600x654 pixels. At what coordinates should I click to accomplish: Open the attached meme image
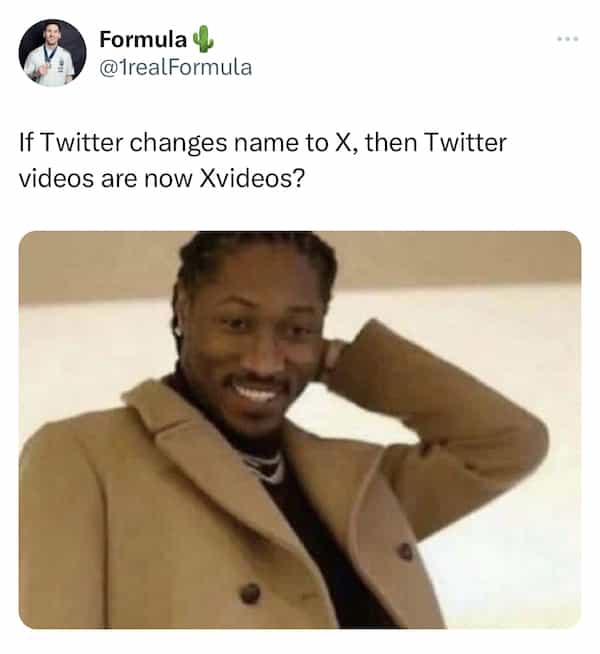pos(300,430)
